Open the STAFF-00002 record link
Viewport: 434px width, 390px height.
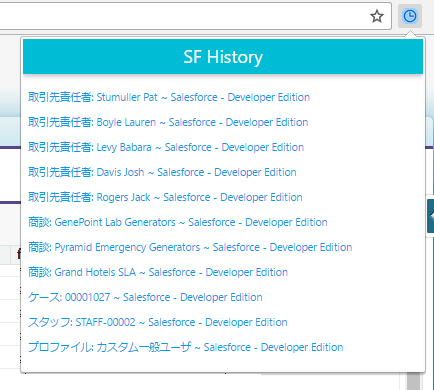click(x=158, y=322)
